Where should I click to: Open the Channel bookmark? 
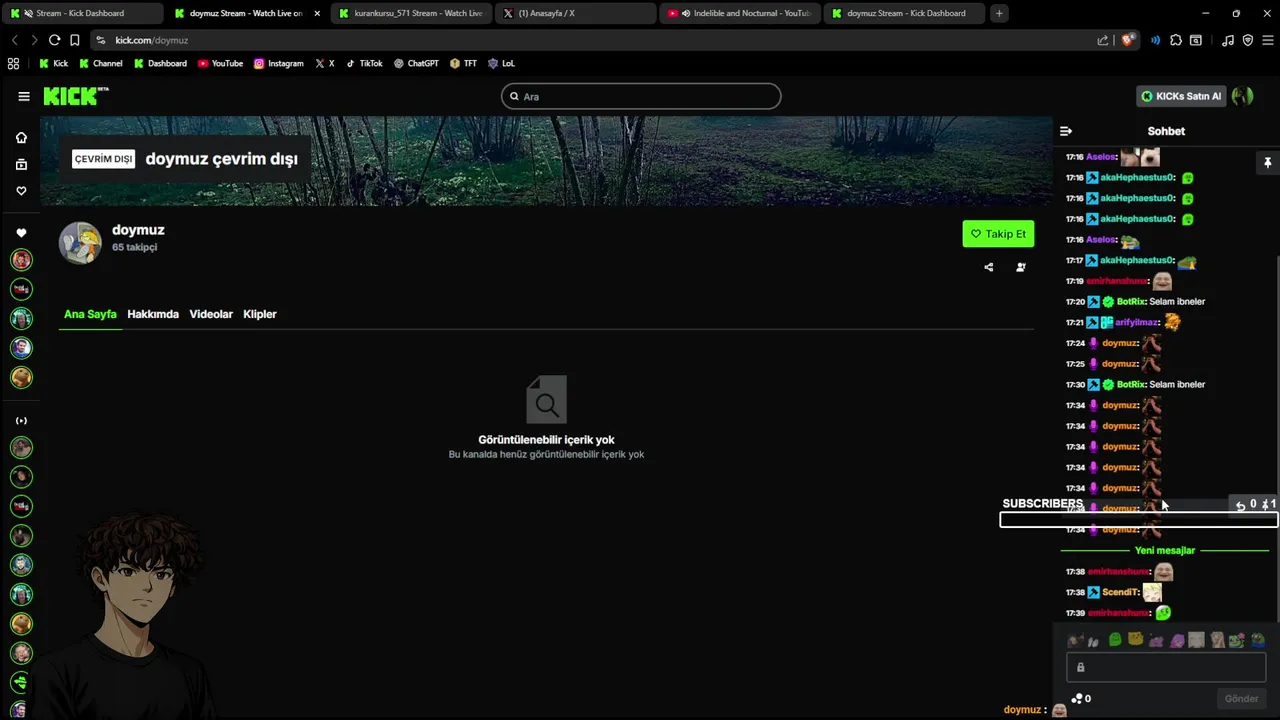100,63
